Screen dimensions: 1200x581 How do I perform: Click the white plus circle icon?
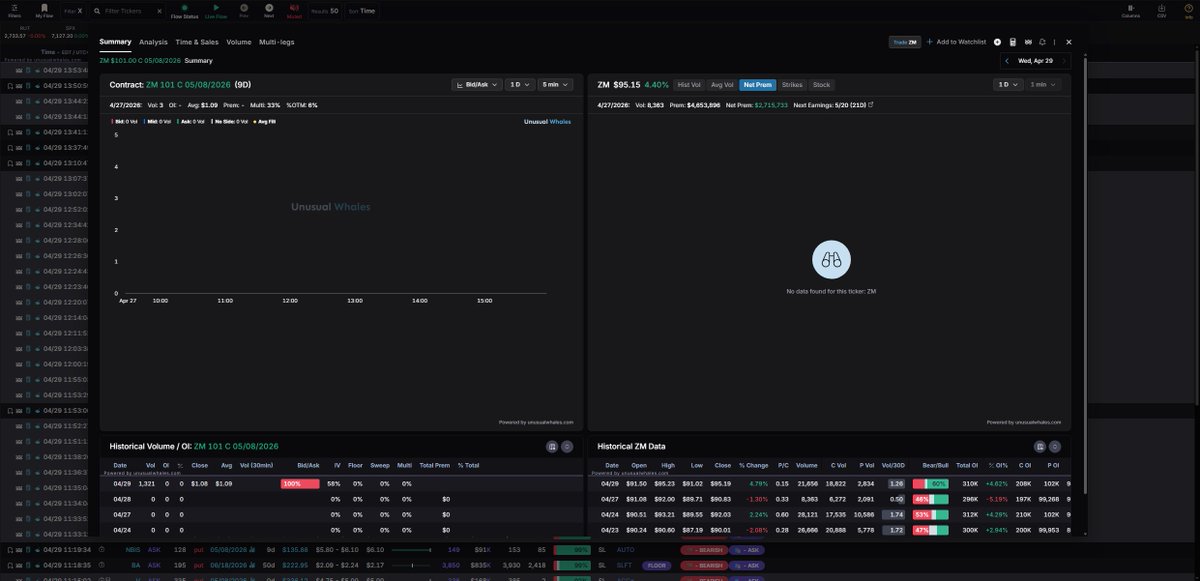click(997, 42)
